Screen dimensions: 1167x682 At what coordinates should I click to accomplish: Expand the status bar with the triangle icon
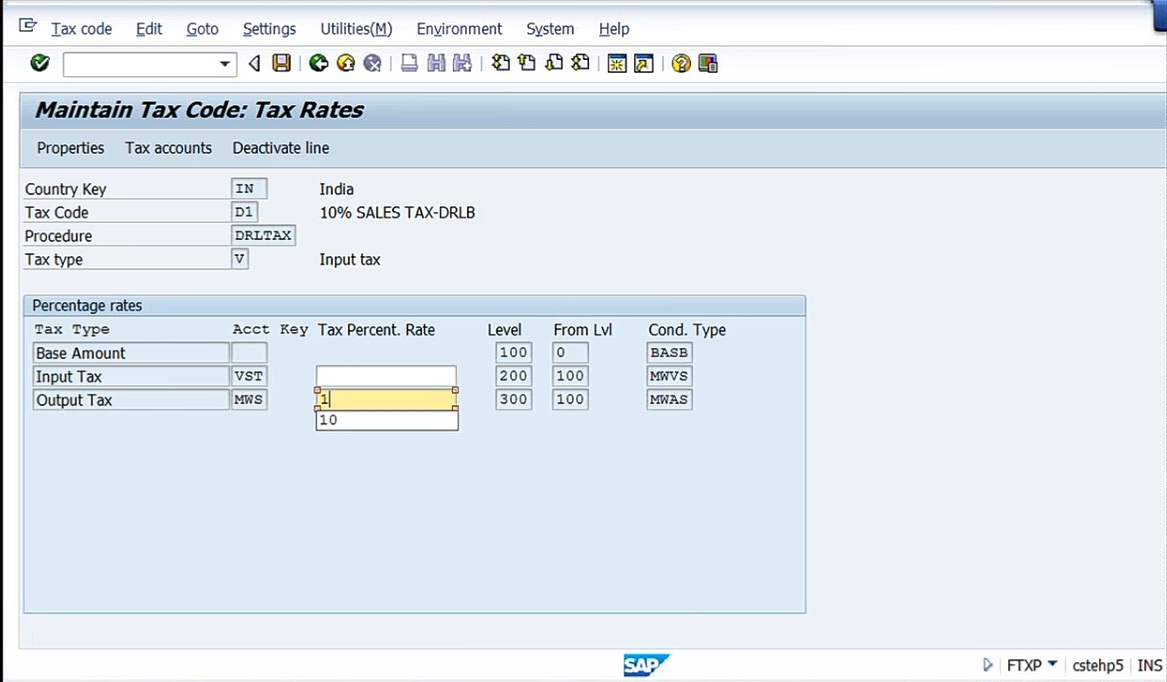pyautogui.click(x=988, y=665)
